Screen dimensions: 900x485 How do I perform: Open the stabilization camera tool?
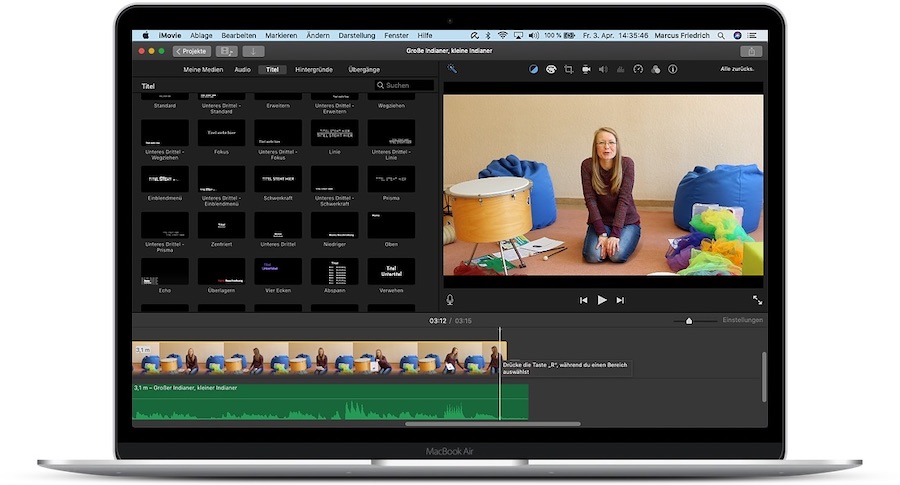click(x=586, y=69)
